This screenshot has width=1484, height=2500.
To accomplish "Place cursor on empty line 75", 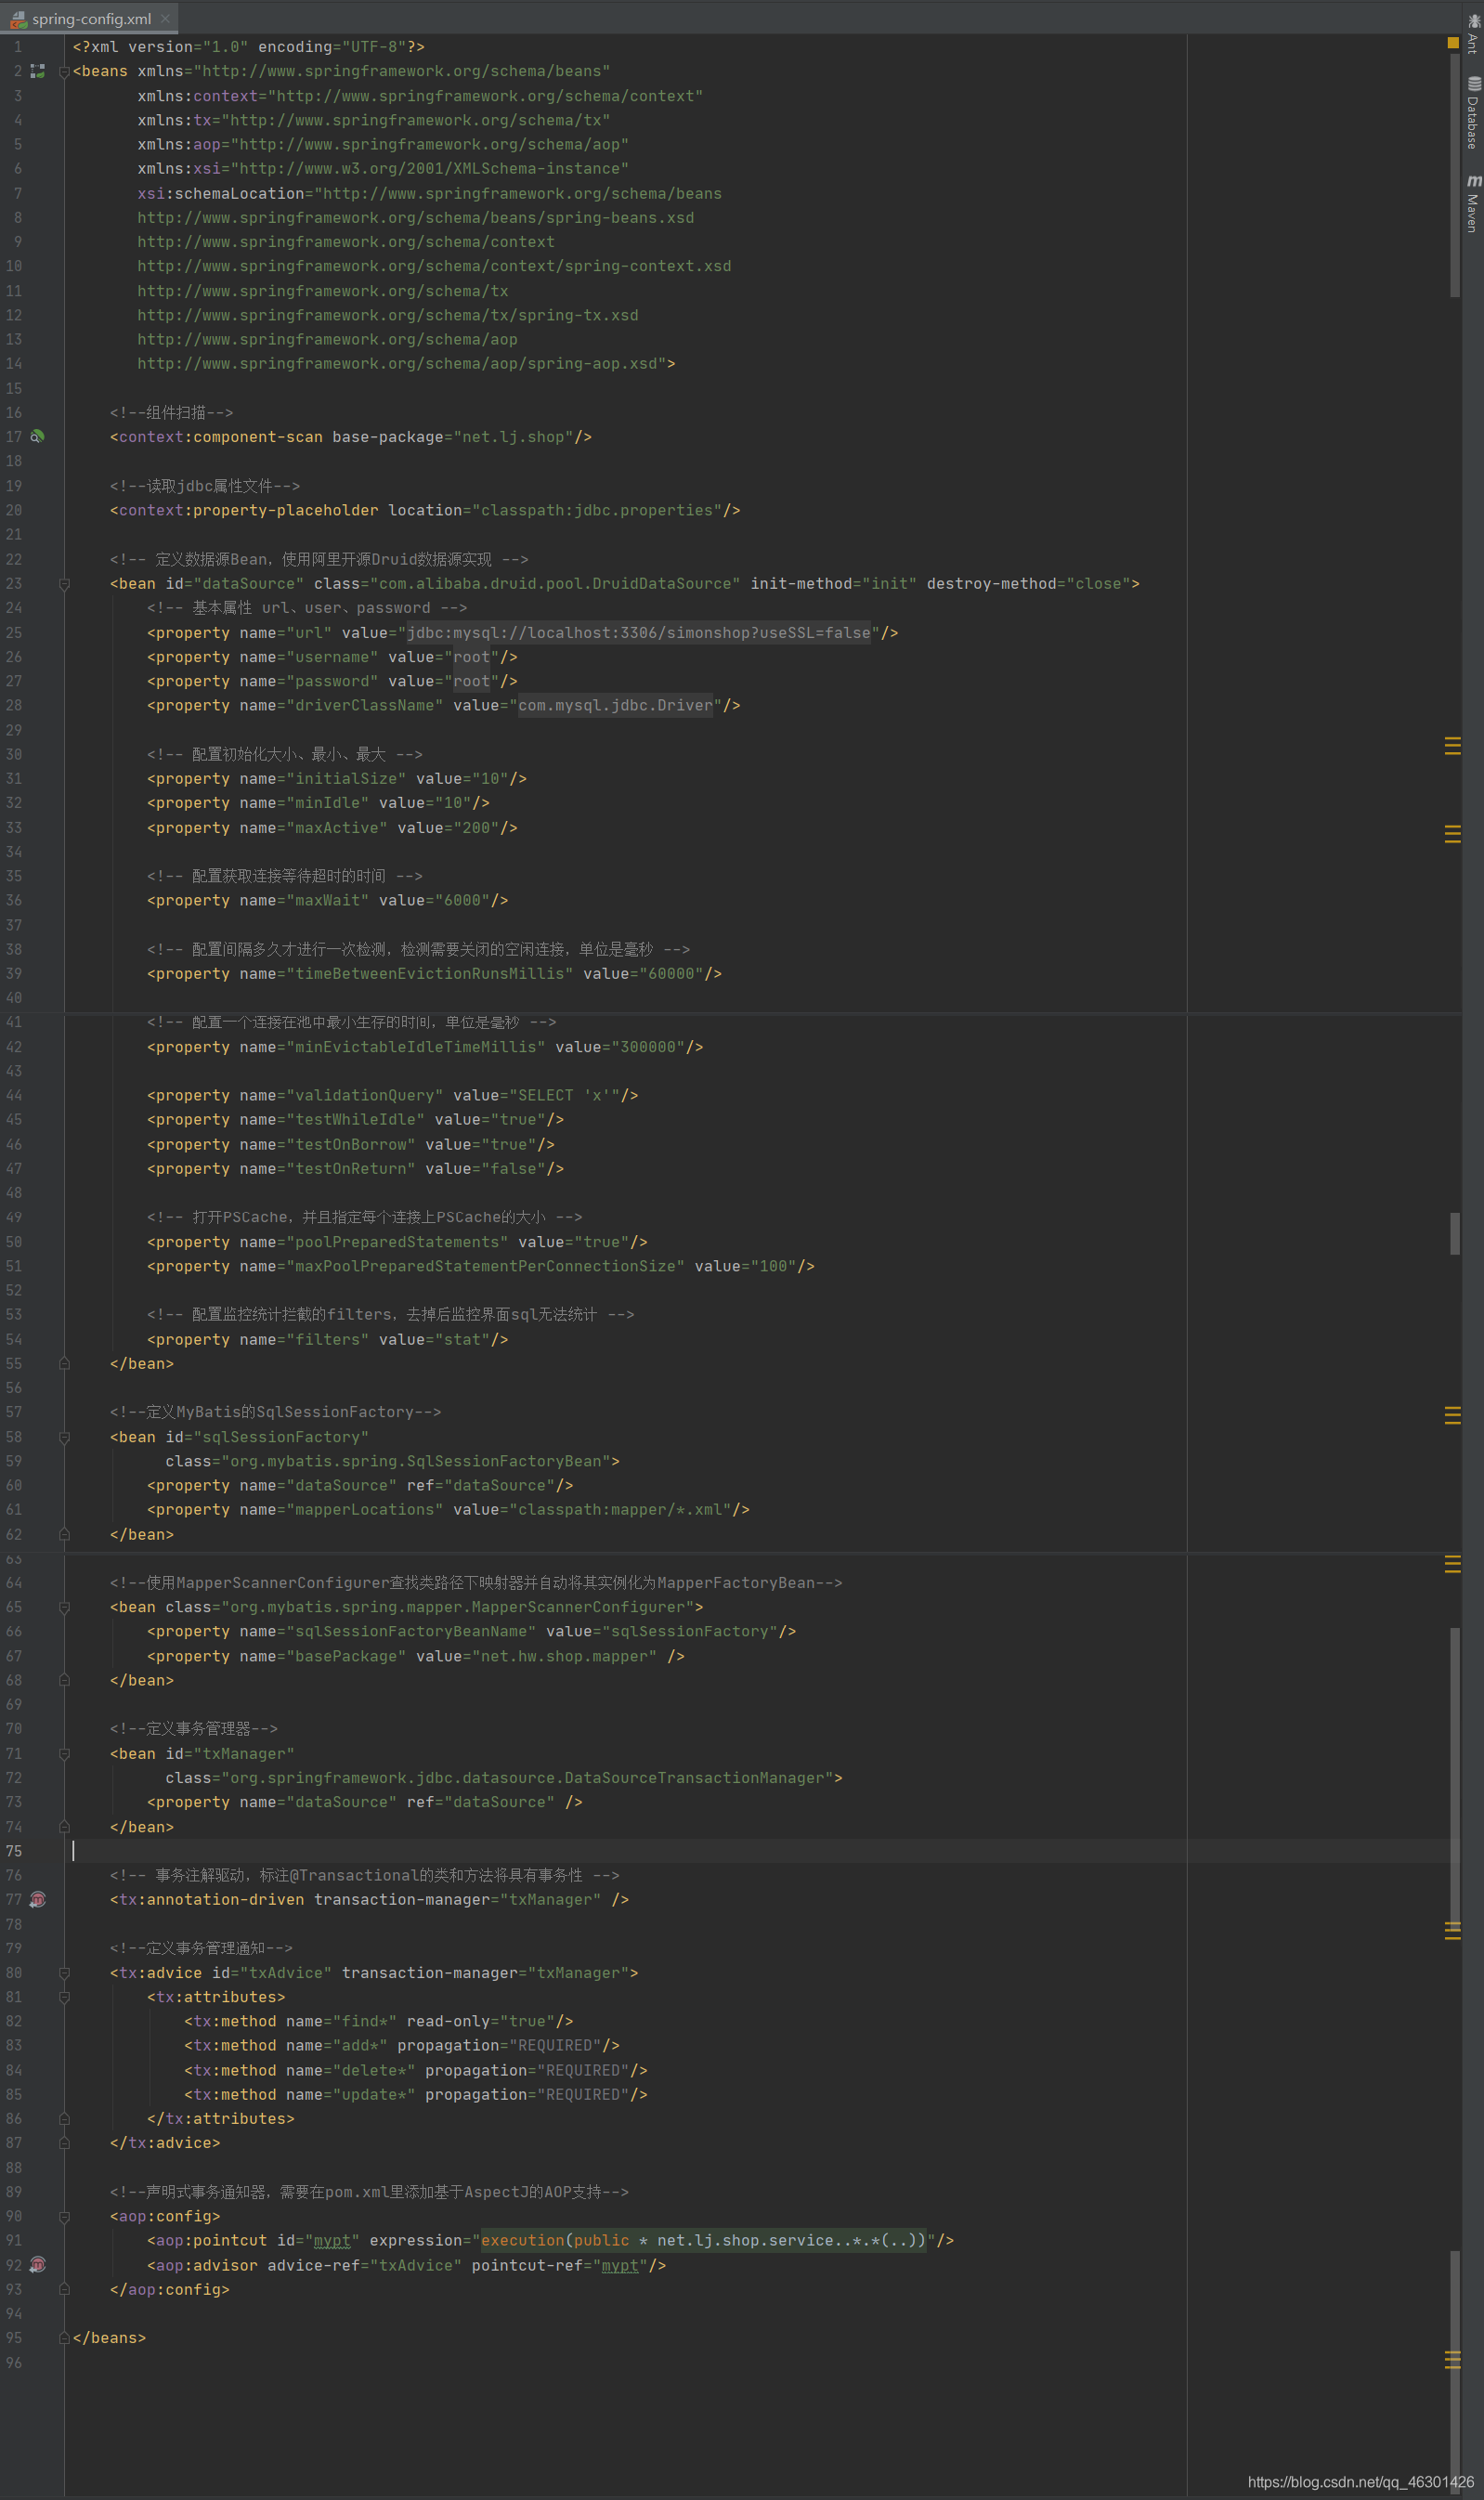I will pyautogui.click(x=760, y=1852).
